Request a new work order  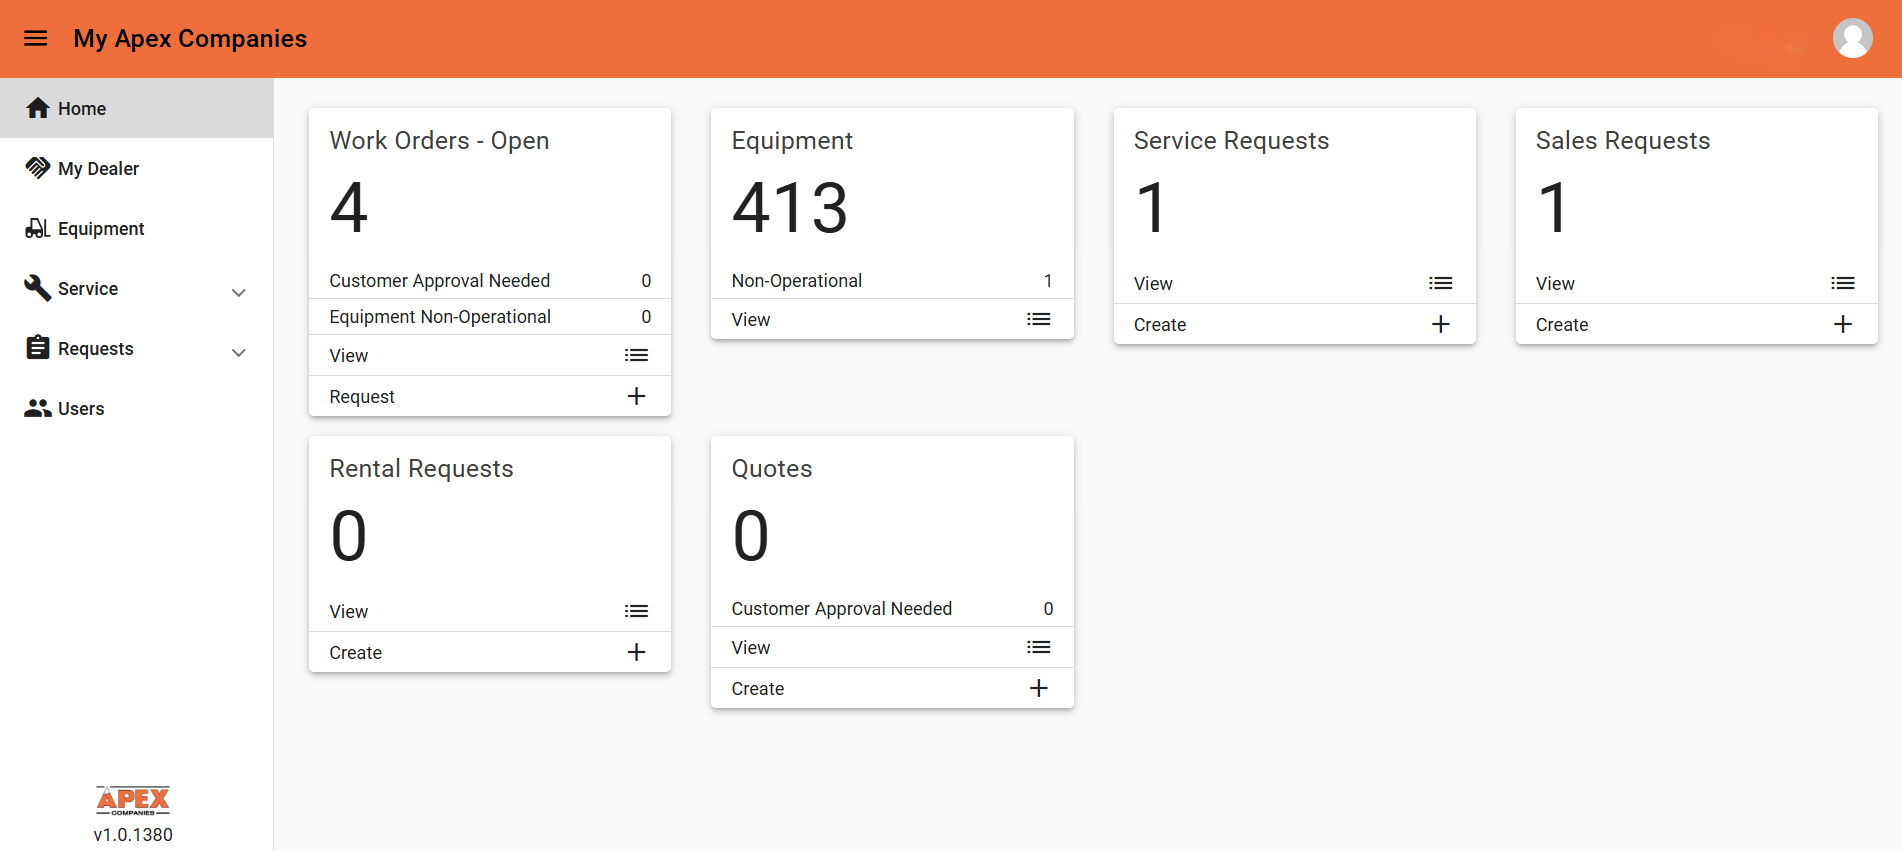click(x=490, y=396)
